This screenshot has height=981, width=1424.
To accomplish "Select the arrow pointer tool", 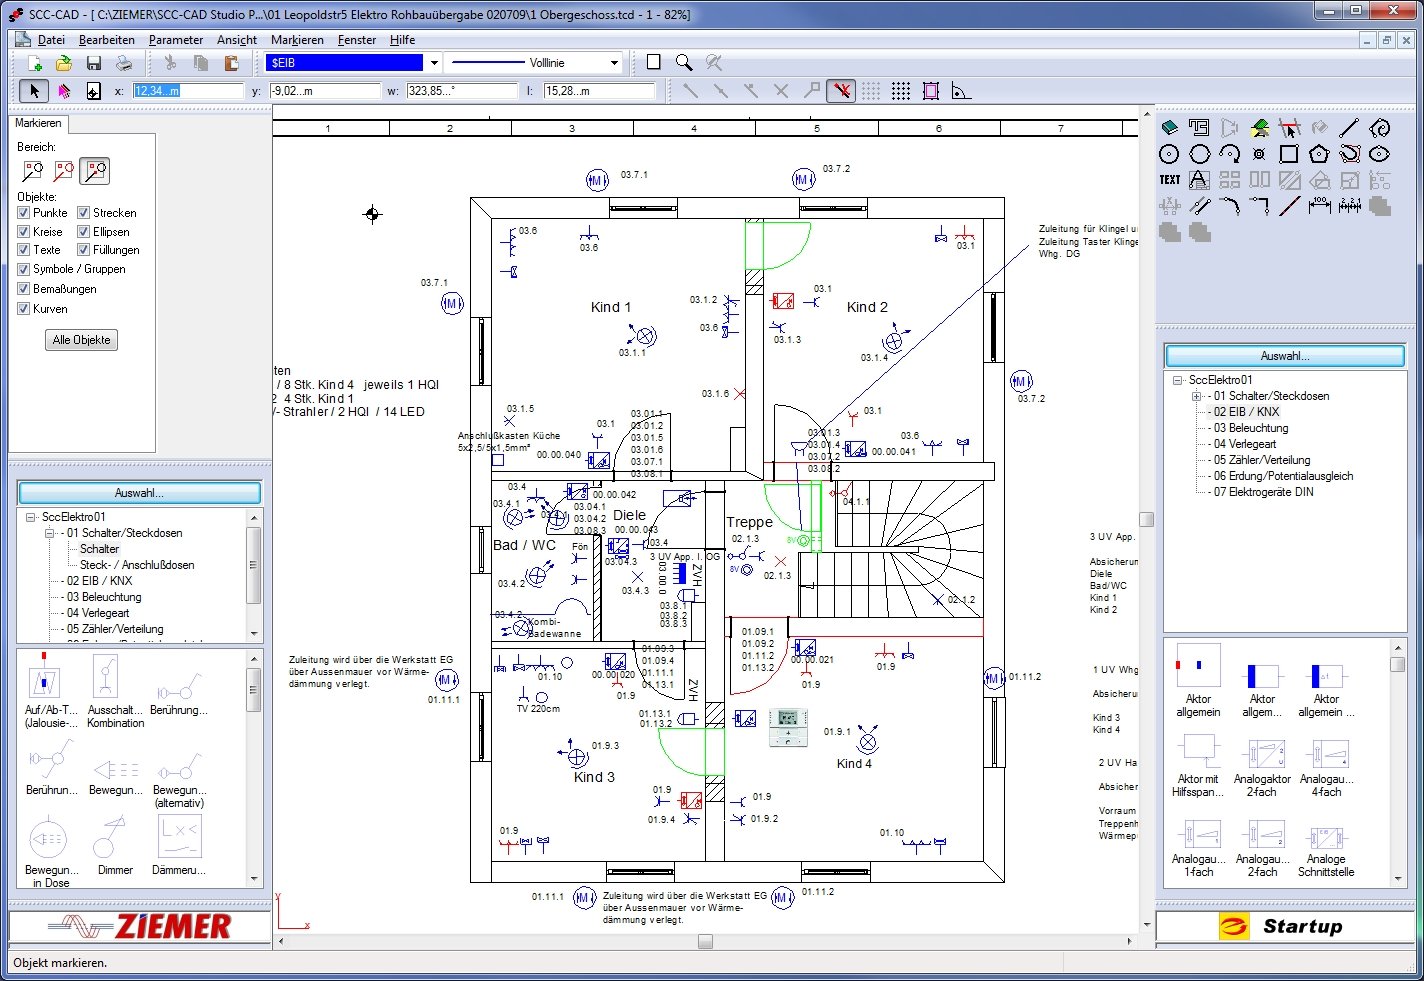I will coord(34,91).
